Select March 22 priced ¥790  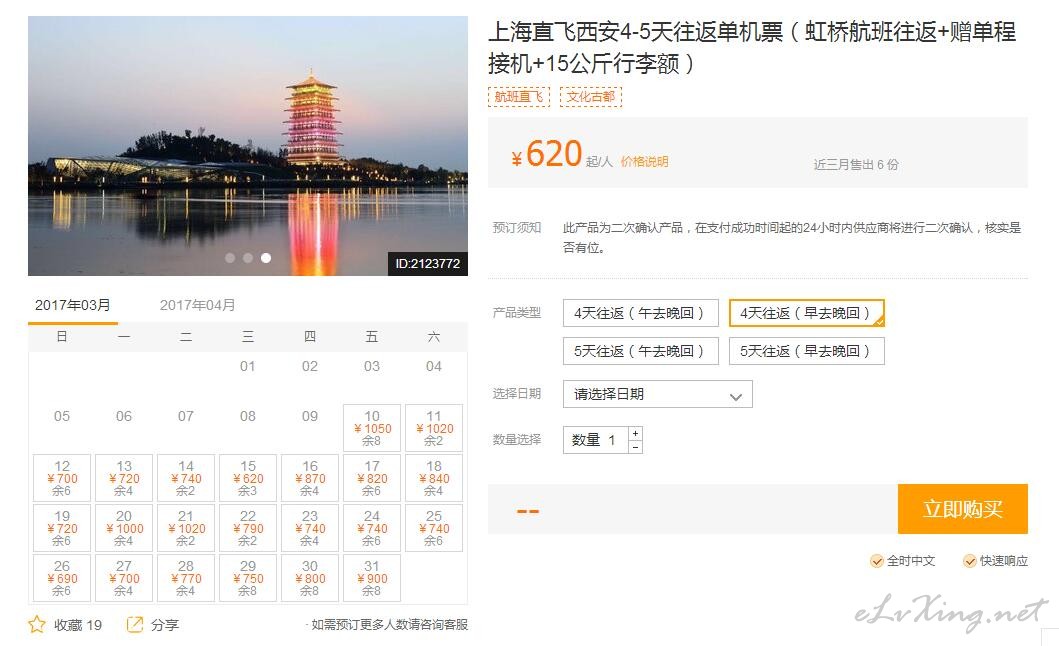coord(249,528)
